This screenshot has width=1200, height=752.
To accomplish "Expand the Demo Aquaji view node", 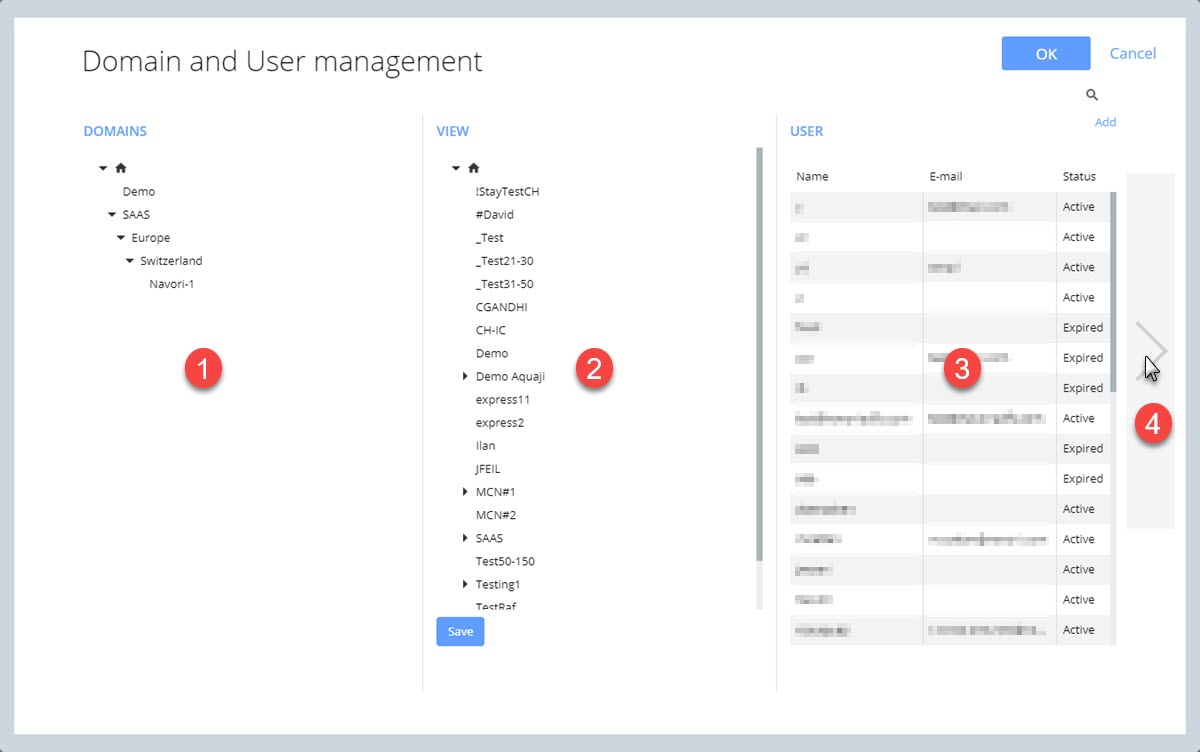I will click(465, 377).
